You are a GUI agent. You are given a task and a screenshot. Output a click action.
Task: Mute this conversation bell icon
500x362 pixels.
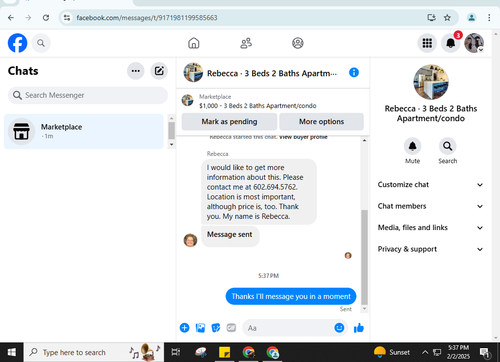click(413, 146)
